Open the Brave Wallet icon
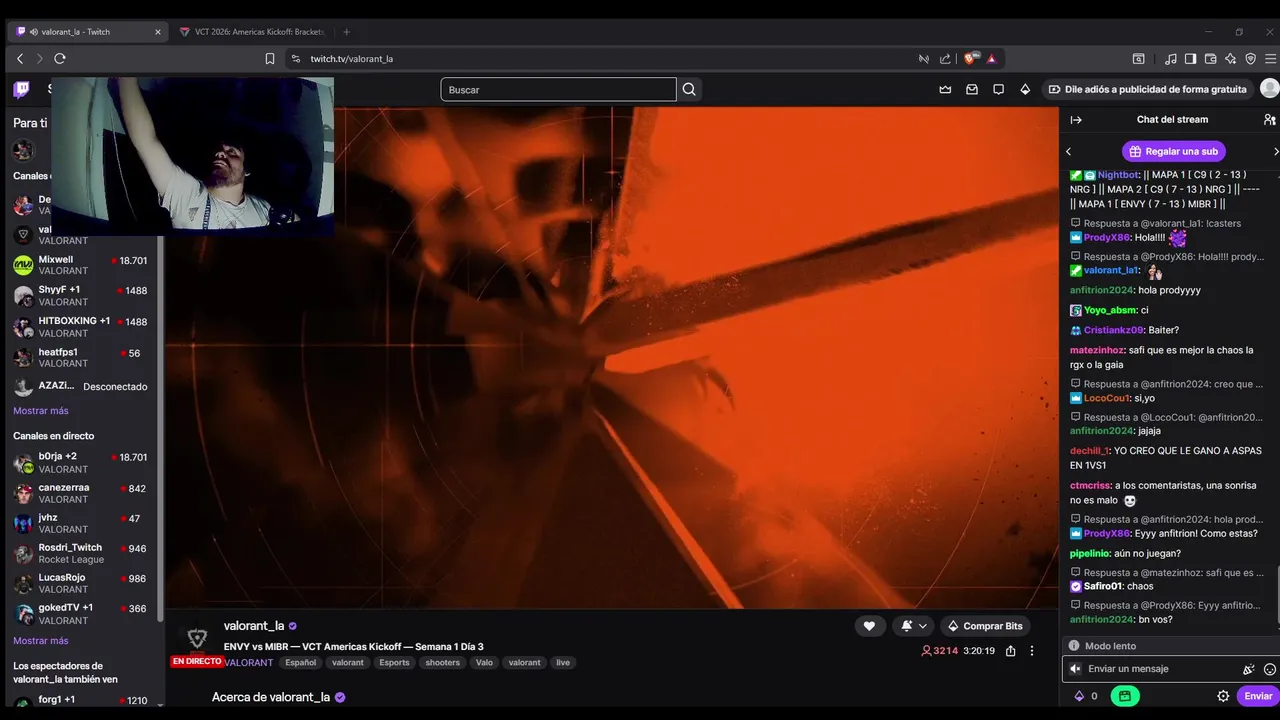The image size is (1280, 720). click(x=1210, y=59)
